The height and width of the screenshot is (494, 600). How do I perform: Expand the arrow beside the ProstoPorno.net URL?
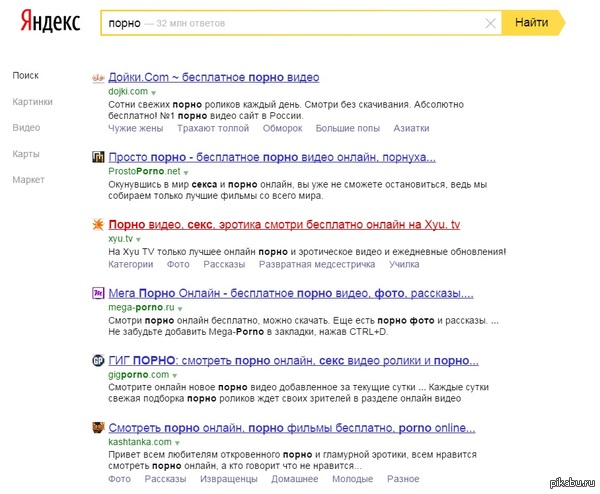coord(186,172)
